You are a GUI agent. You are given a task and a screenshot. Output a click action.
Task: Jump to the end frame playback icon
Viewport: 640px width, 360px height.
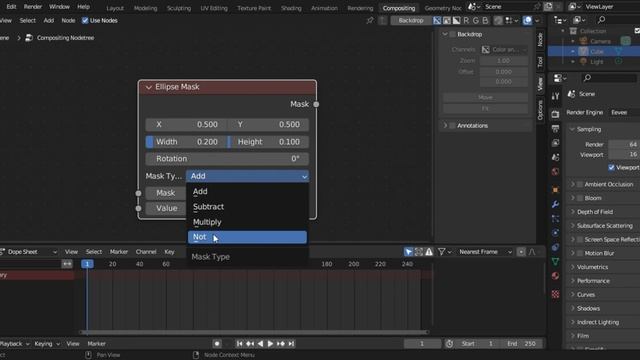pos(291,344)
